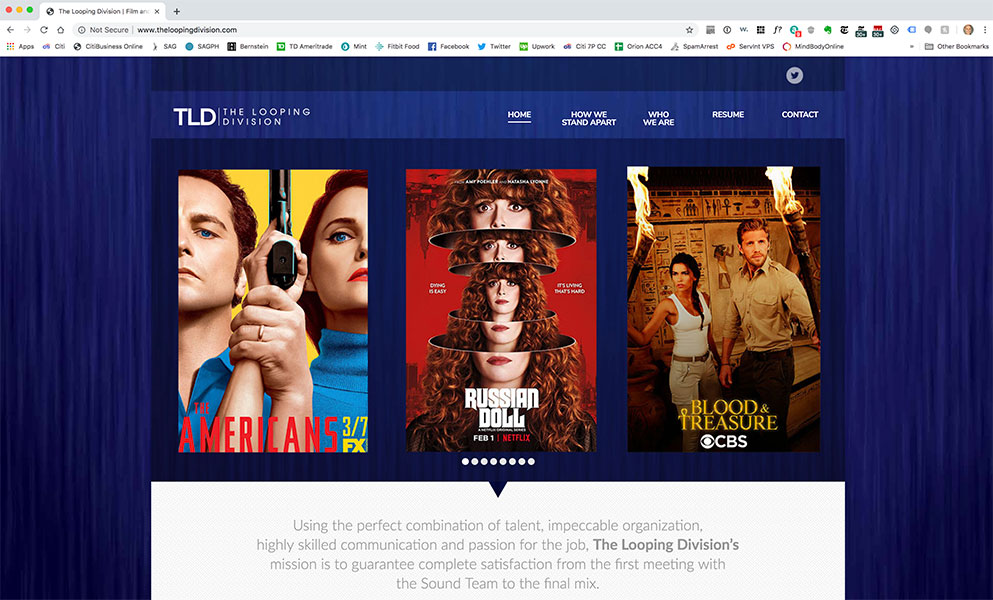Open the black grid extension icon
The width and height of the screenshot is (993, 600).
[761, 30]
